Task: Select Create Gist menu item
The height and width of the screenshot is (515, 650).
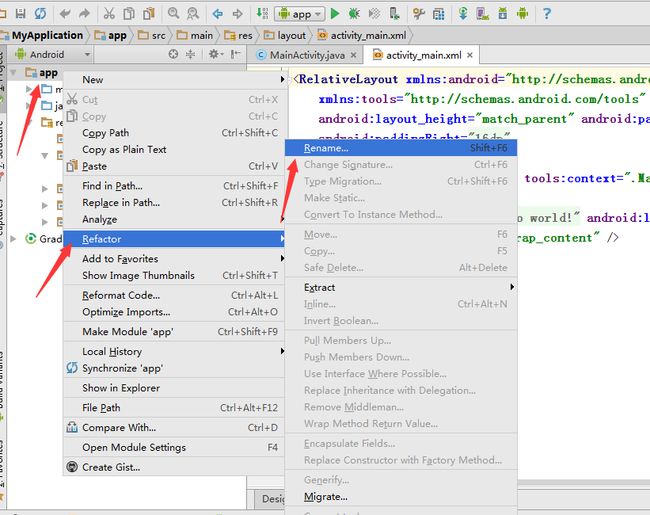Action: pos(174,467)
